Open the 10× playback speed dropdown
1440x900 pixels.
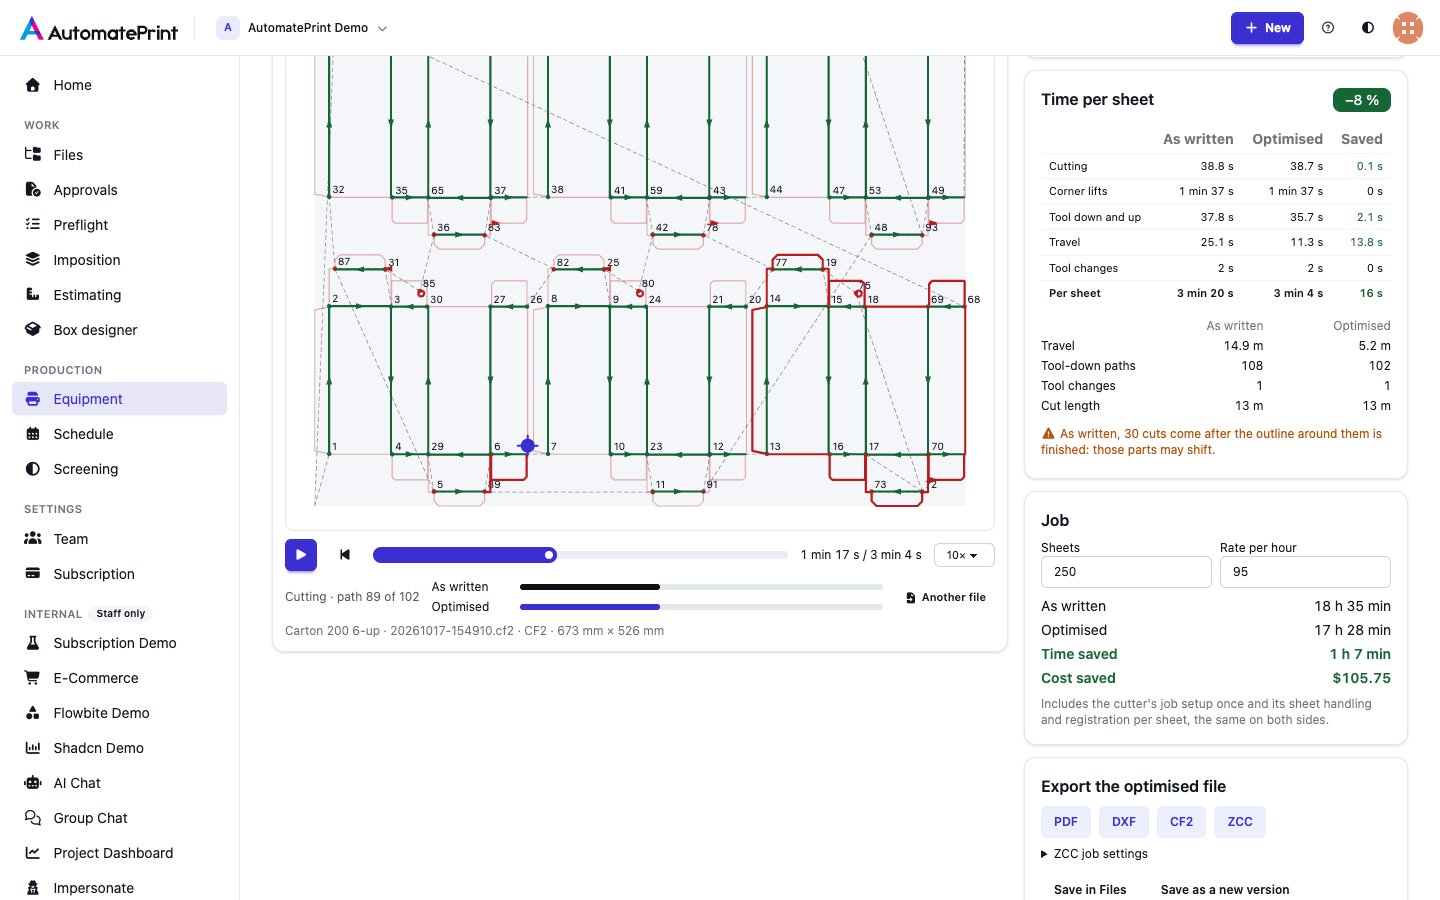click(964, 555)
